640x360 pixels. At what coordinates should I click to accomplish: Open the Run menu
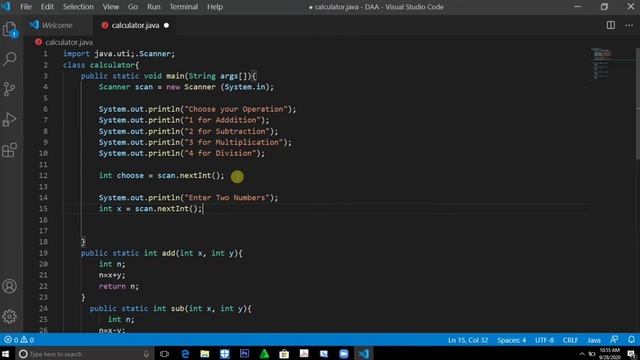tap(153, 7)
